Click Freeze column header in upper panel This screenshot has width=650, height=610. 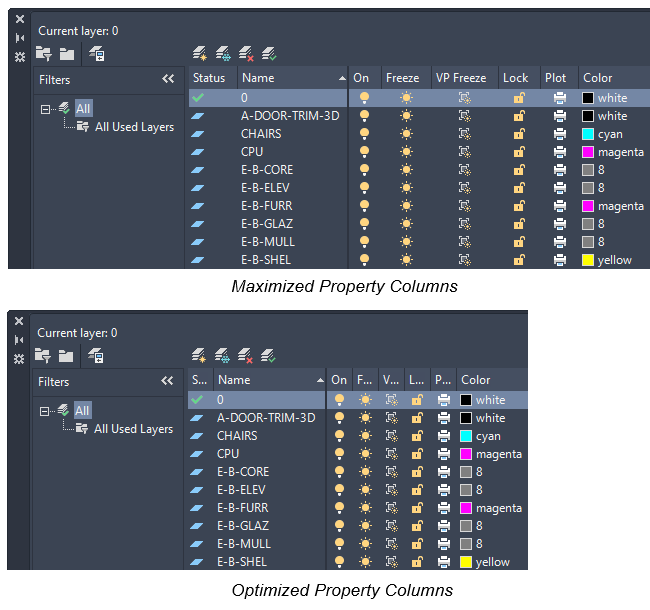click(406, 78)
